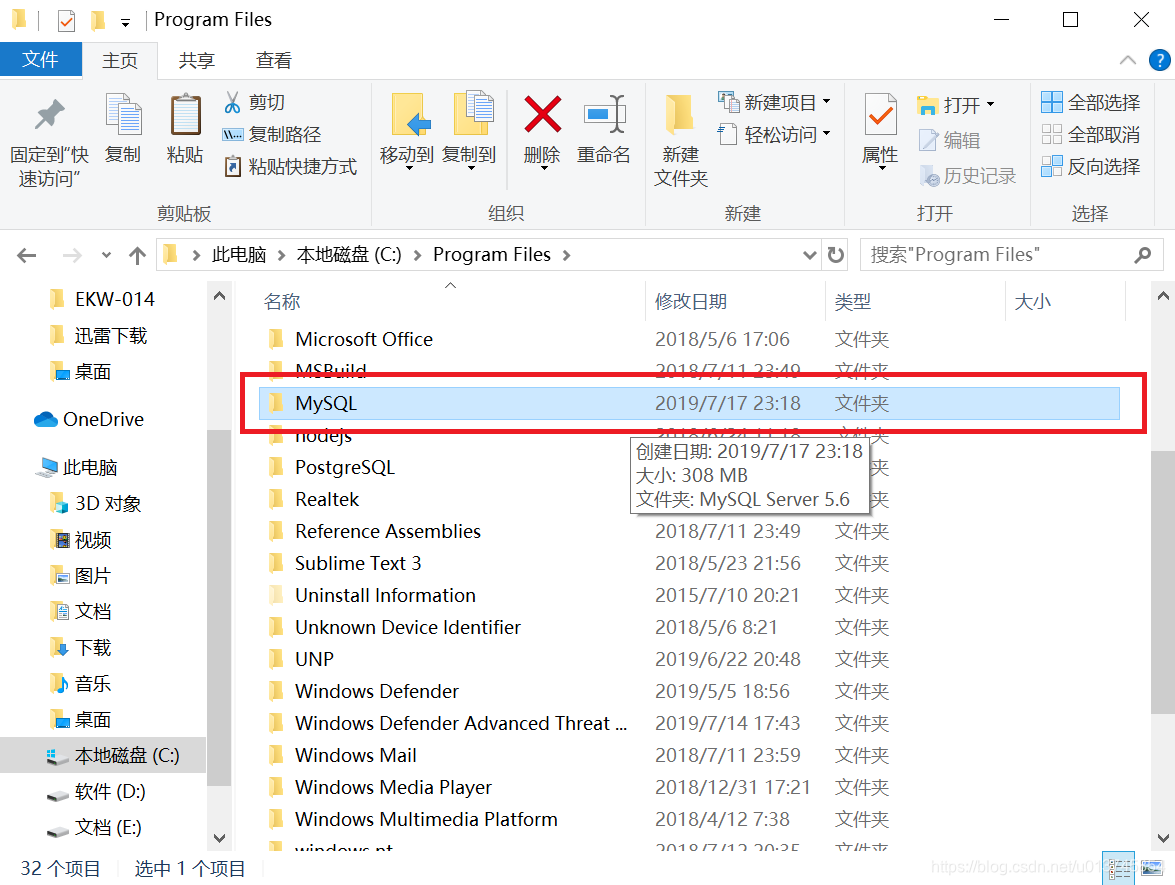Select the PostgreSQL folder
1175x885 pixels.
(x=344, y=467)
